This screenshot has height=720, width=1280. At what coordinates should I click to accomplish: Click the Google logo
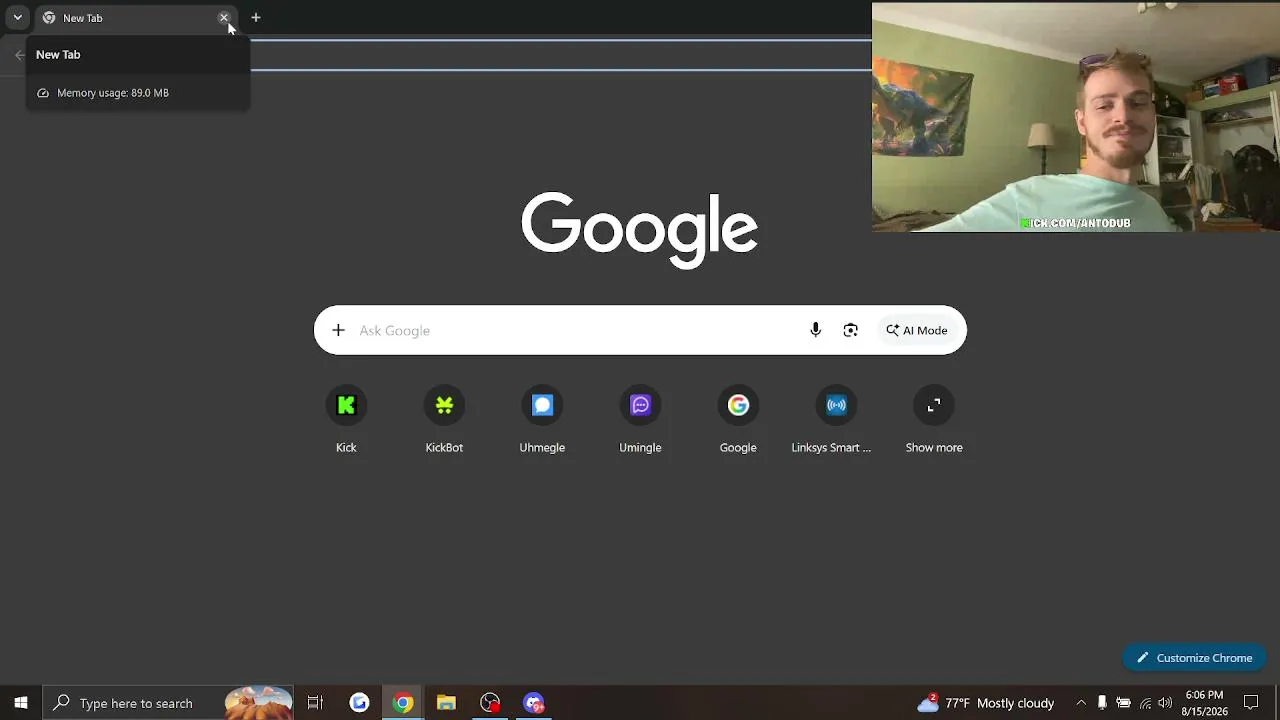pos(640,229)
